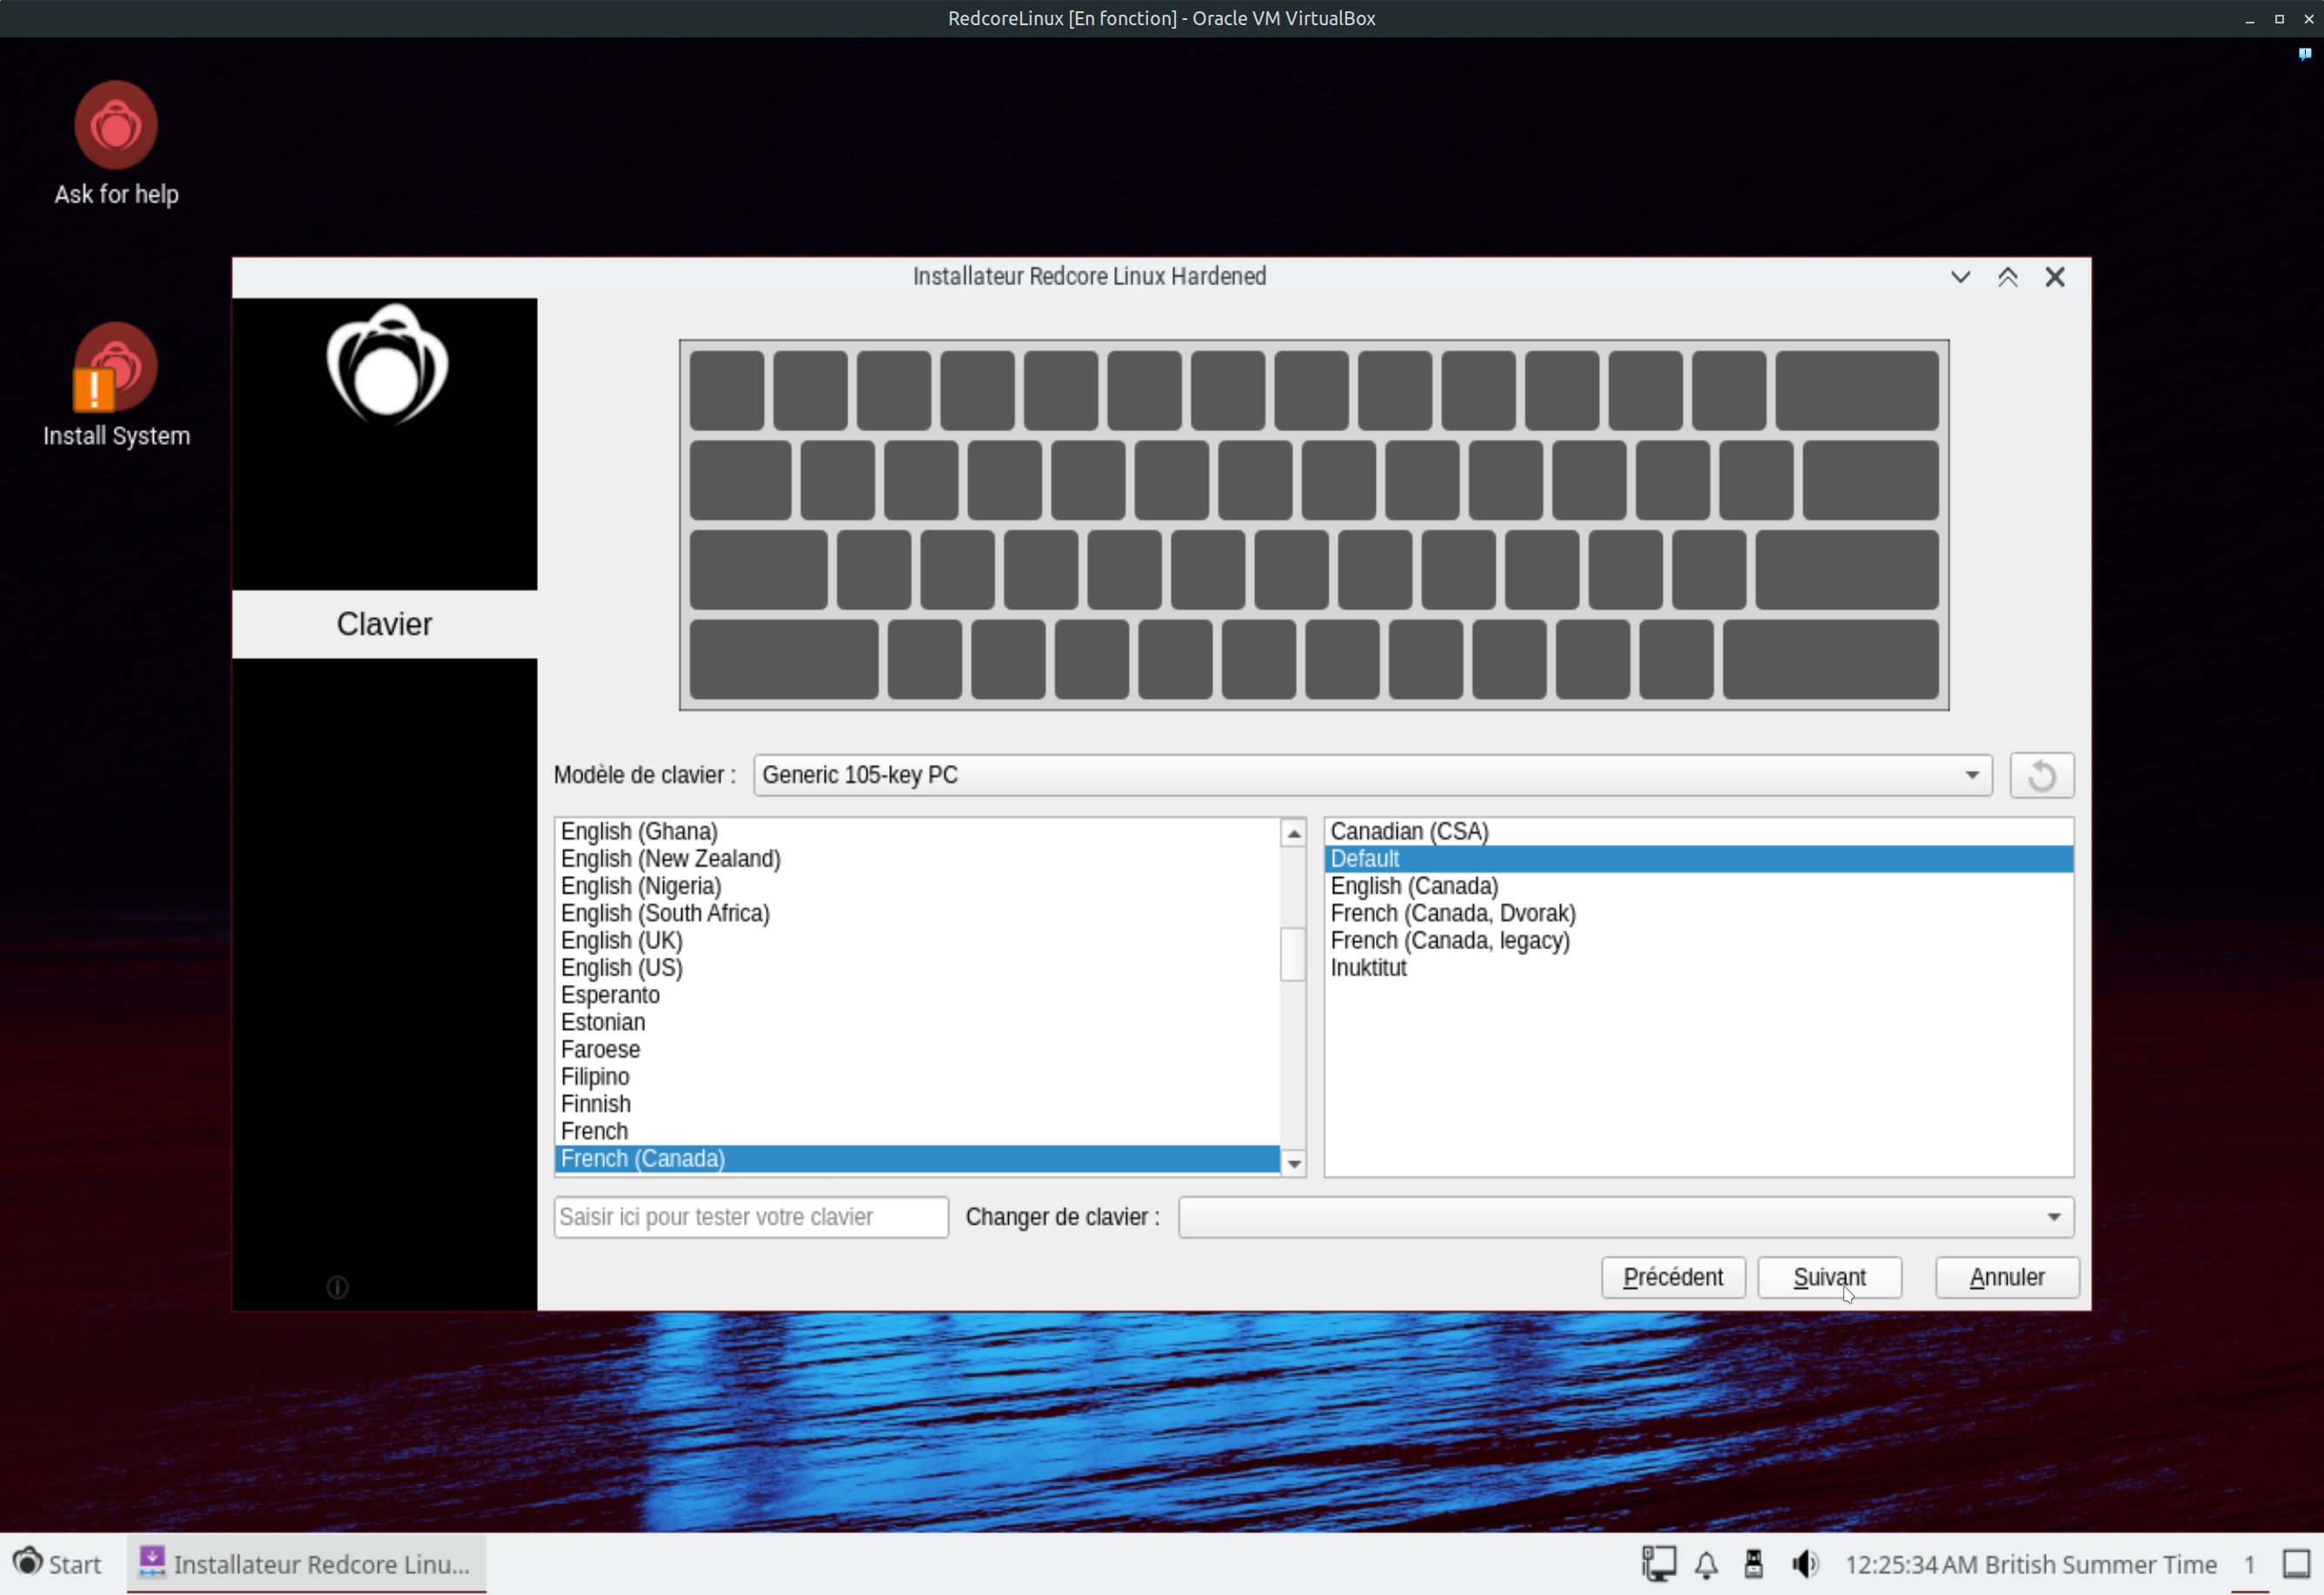Click the show desktop icon in the taskbar
This screenshot has width=2324, height=1595.
tap(2296, 1565)
